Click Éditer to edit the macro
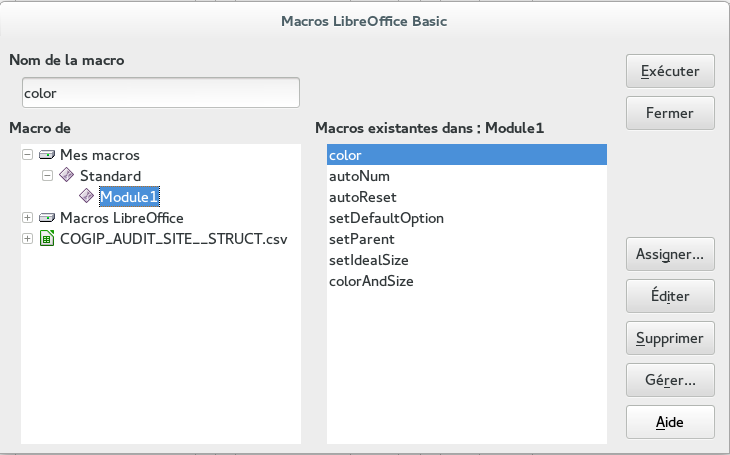Image resolution: width=730 pixels, height=455 pixels. click(x=670, y=296)
